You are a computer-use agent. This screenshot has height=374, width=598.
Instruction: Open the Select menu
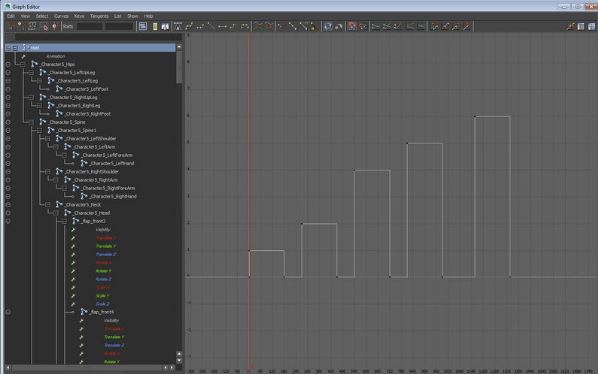tap(42, 16)
